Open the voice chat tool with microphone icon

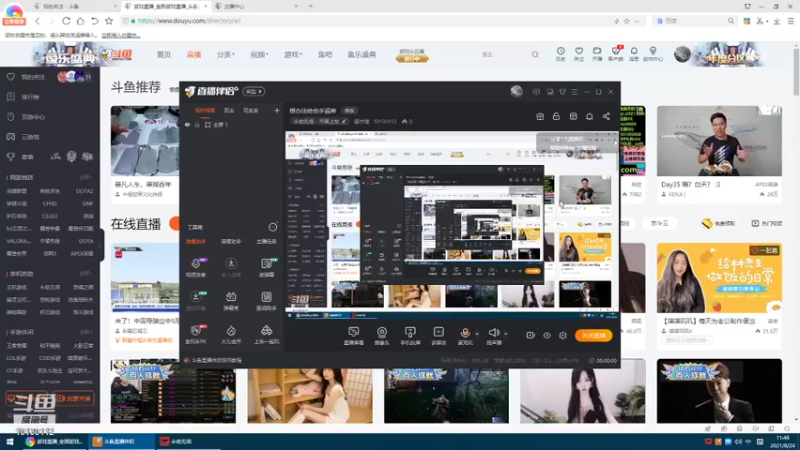coord(195,267)
